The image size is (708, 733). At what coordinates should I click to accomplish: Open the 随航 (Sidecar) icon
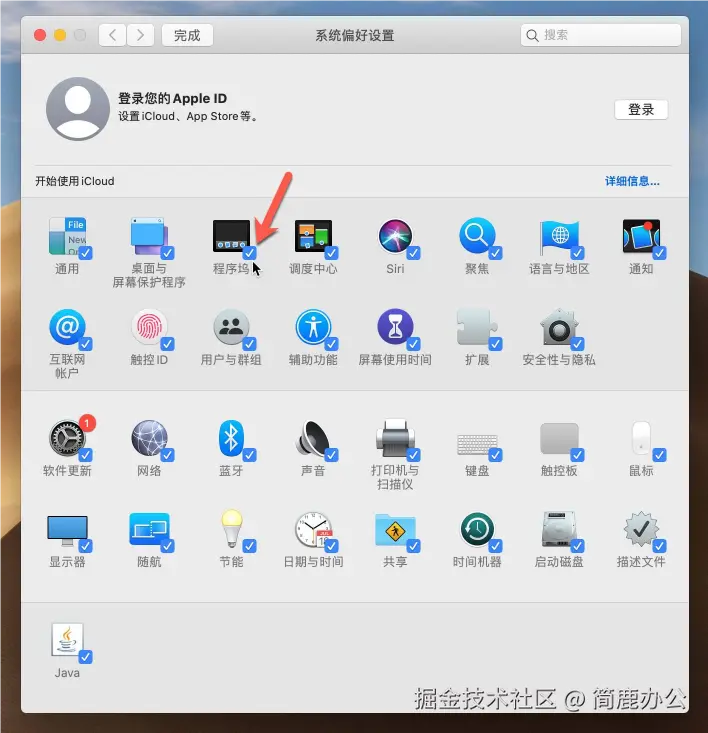point(149,530)
